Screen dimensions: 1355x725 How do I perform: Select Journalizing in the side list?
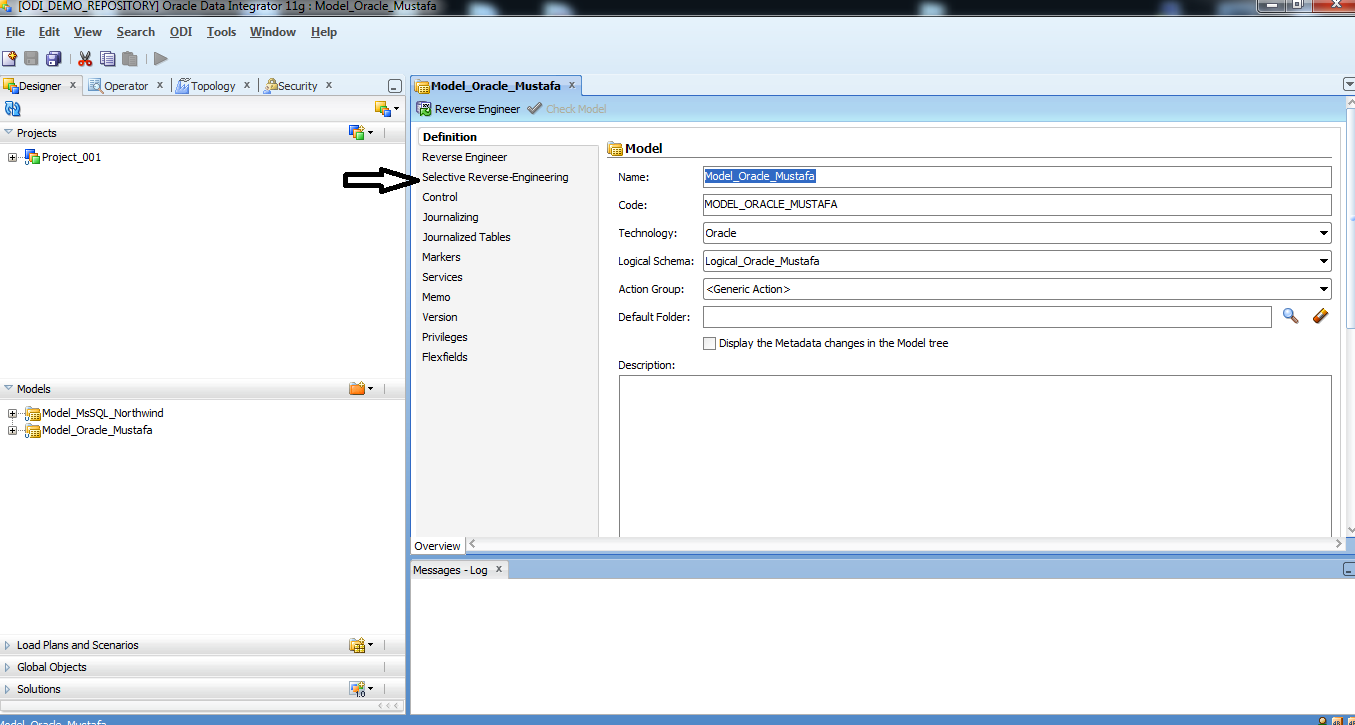tap(450, 217)
